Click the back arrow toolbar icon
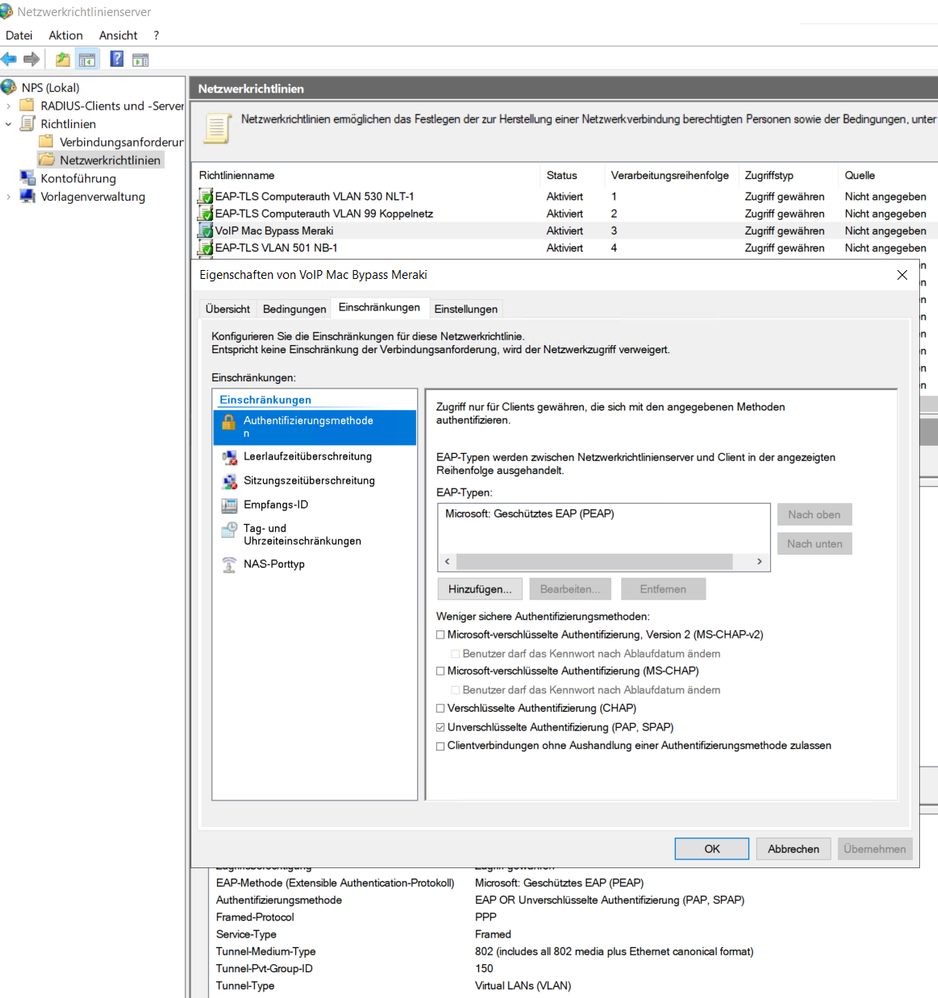Image resolution: width=938 pixels, height=998 pixels. point(10,60)
